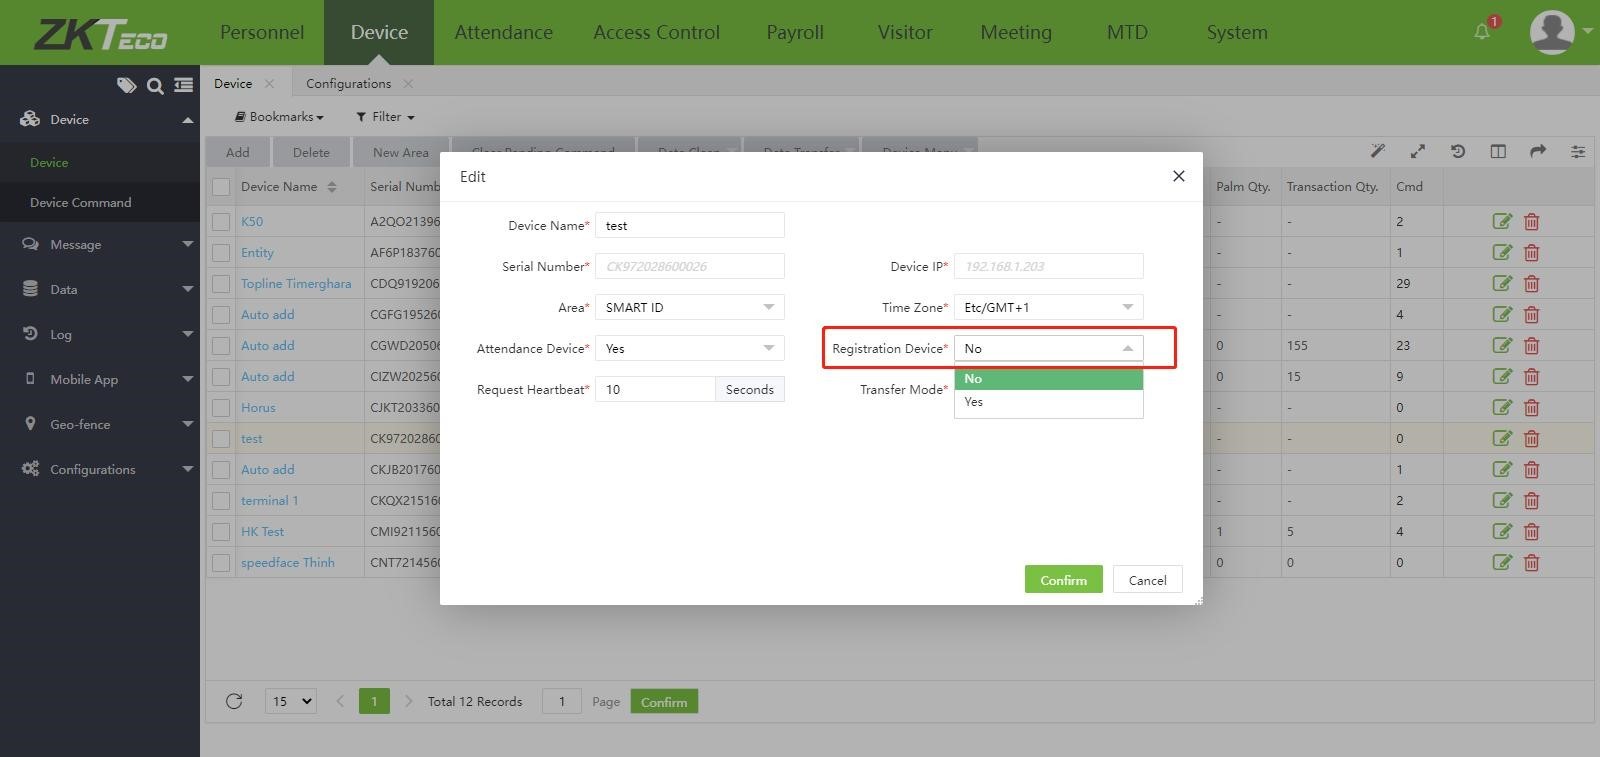Toggle the select-all checkbox in table header
1600x757 pixels.
coord(221,187)
